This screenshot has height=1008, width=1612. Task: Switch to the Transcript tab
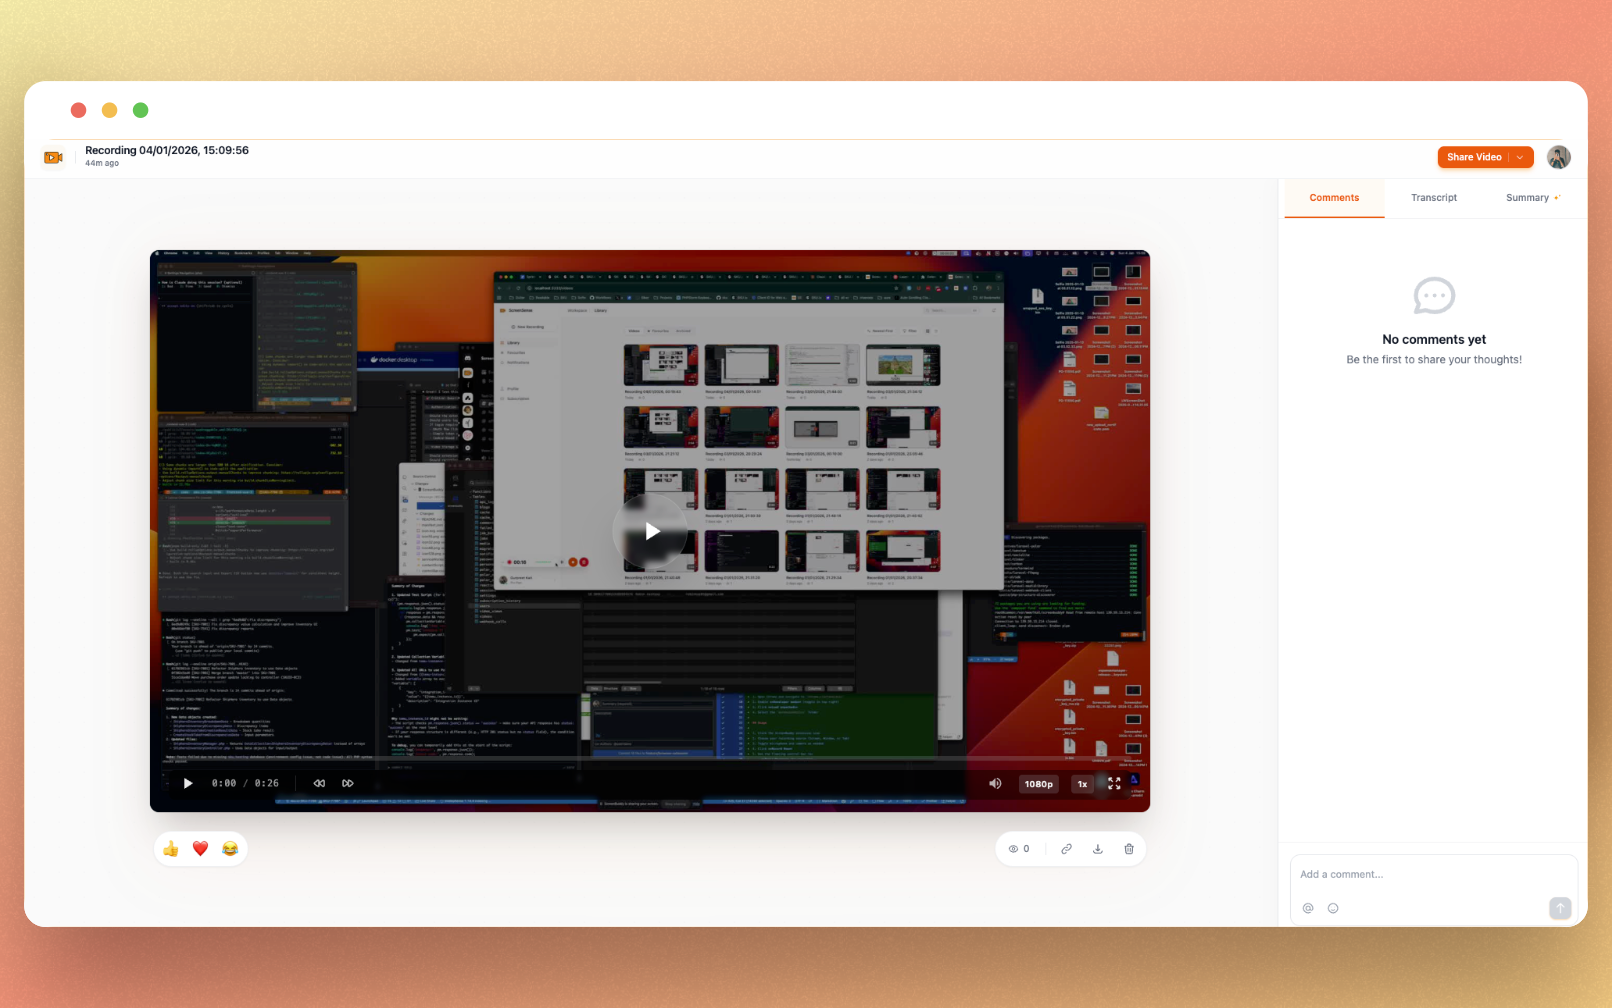pyautogui.click(x=1433, y=197)
